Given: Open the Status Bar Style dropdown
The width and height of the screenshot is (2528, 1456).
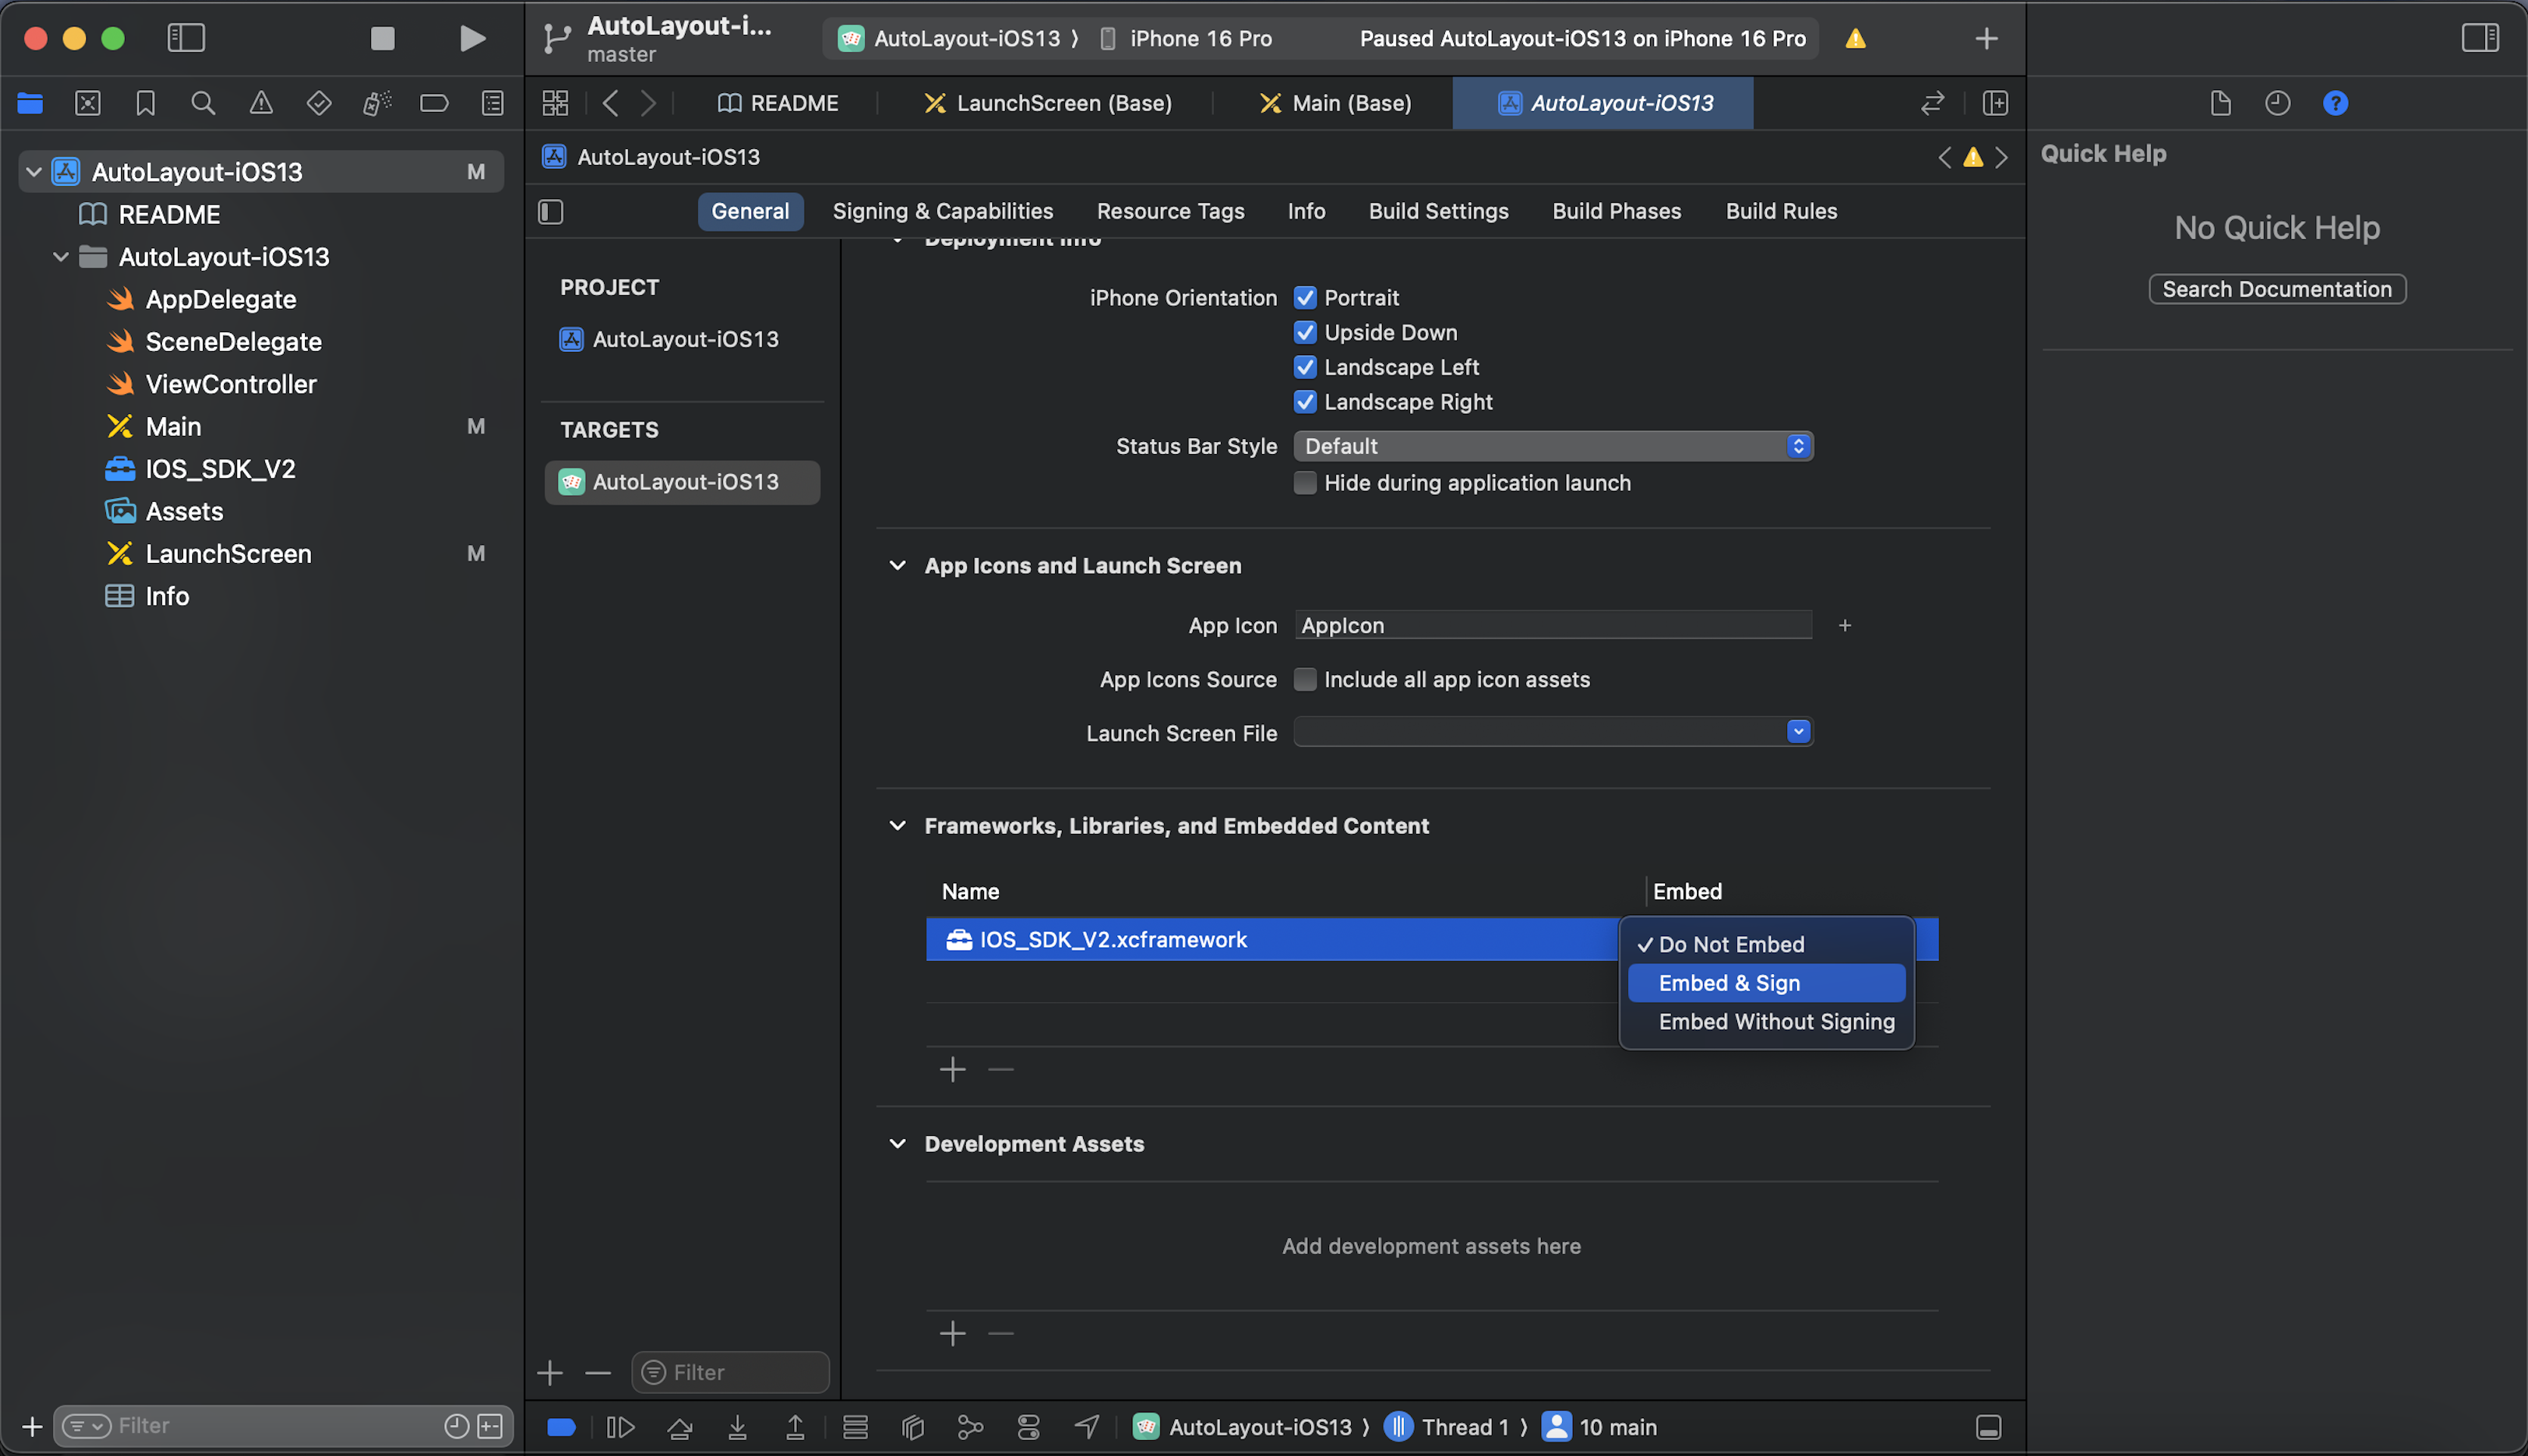Looking at the screenshot, I should 1553,446.
